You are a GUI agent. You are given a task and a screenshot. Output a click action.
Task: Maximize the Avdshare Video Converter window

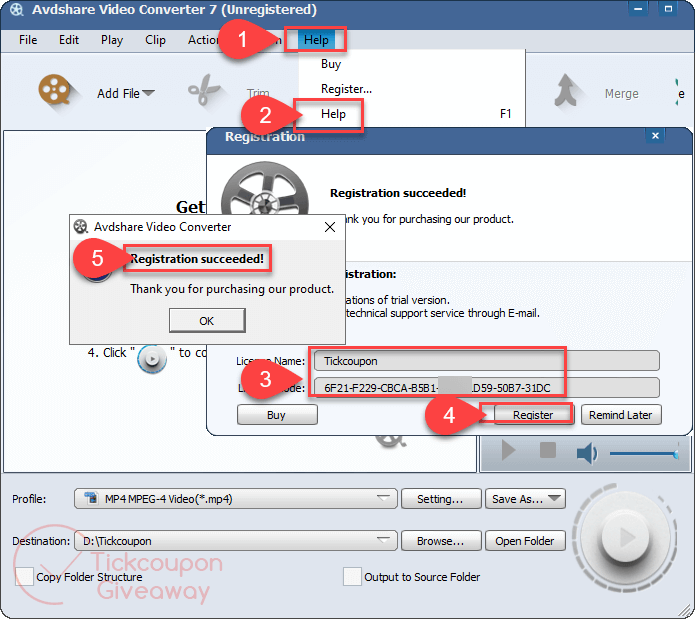point(668,9)
